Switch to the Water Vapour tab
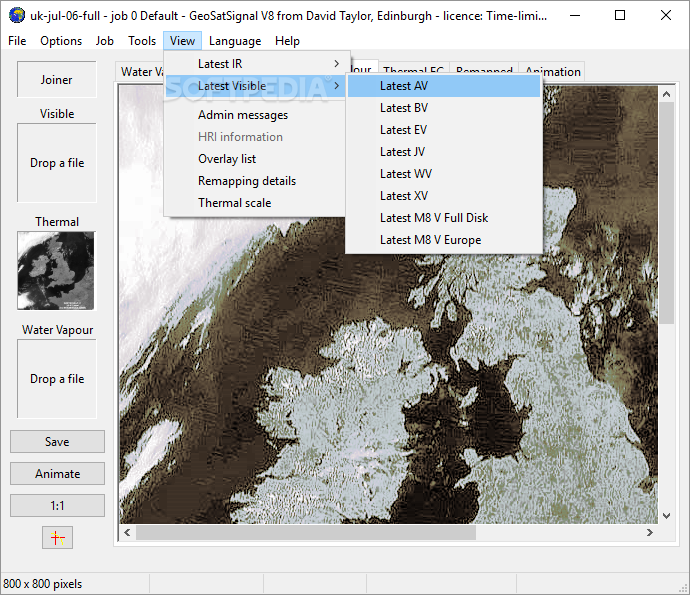 click(x=140, y=72)
